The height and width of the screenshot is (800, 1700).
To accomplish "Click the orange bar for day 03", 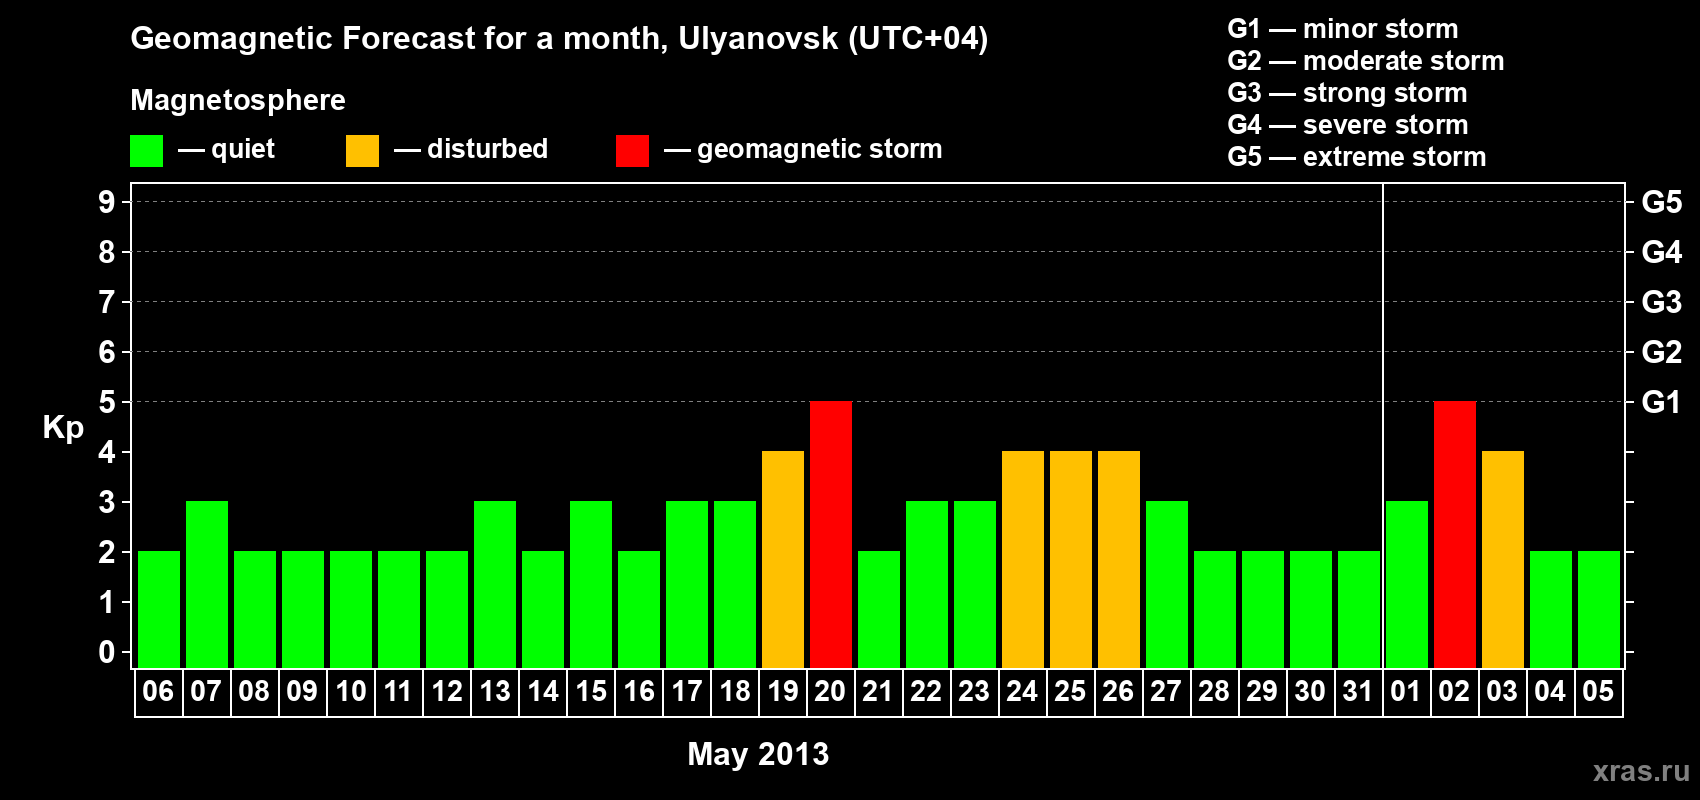I will click(x=1503, y=559).
